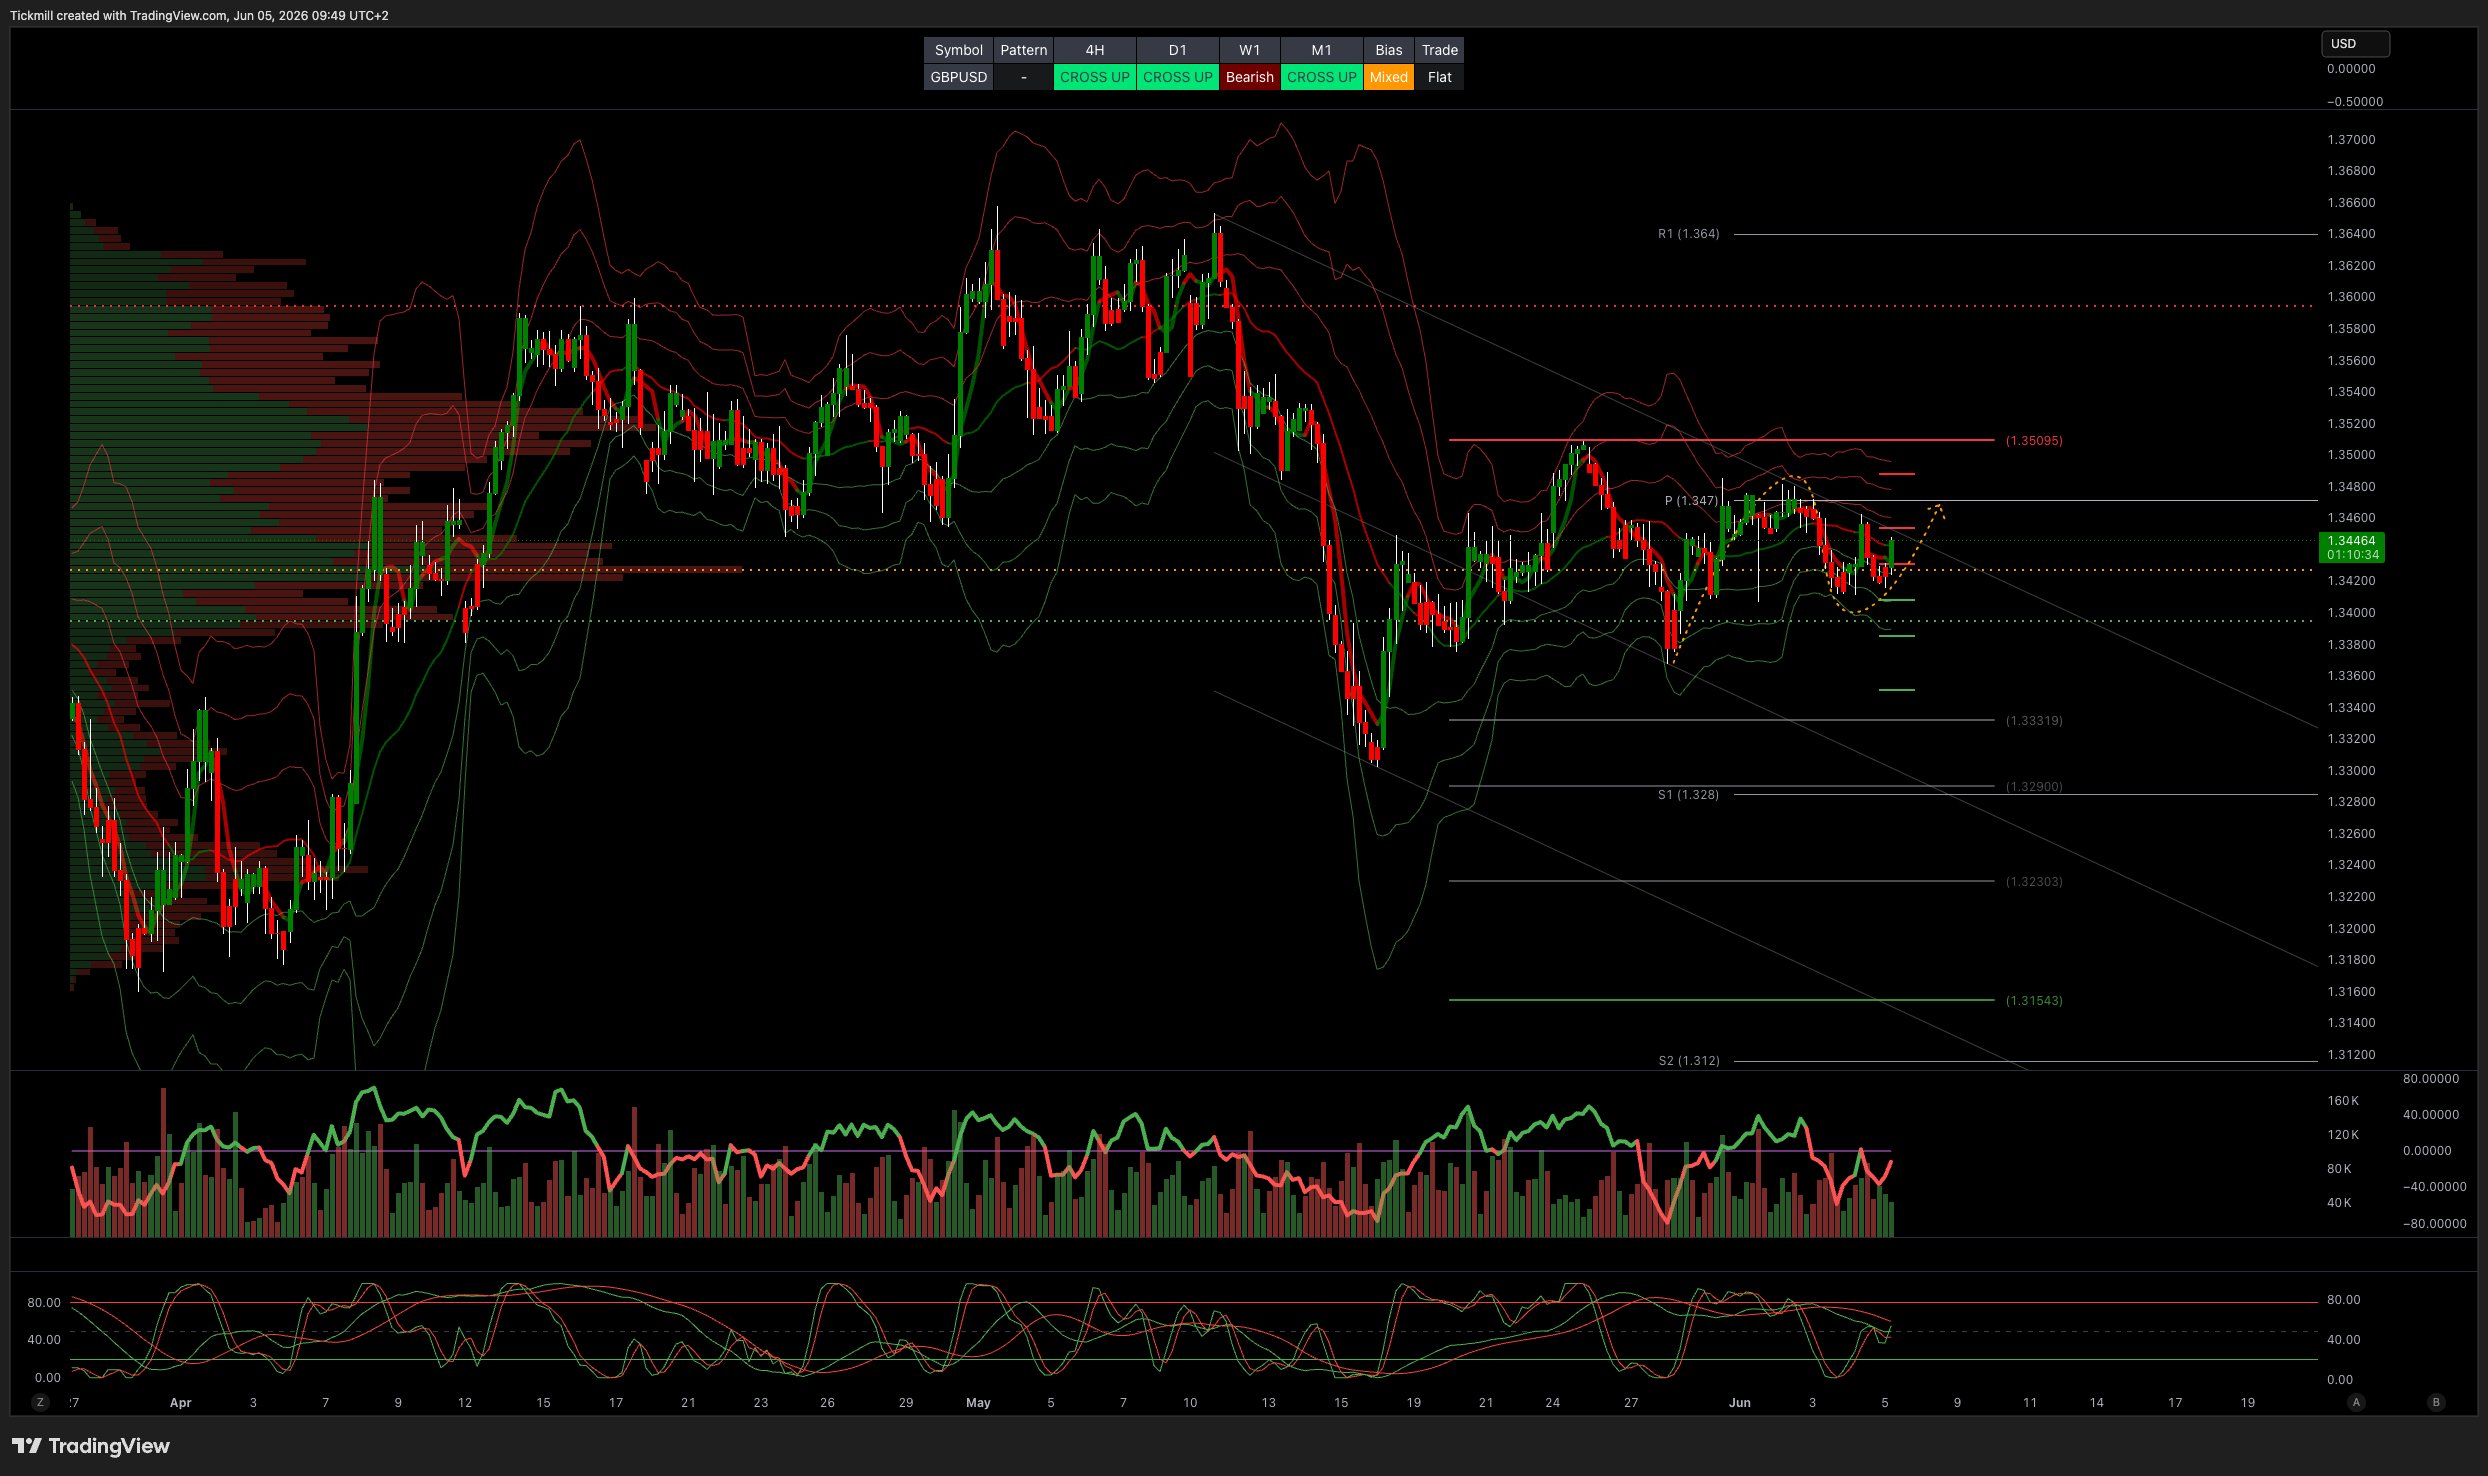This screenshot has width=2488, height=1476.
Task: Click the 1.31200 price axis label
Action: [2351, 1055]
